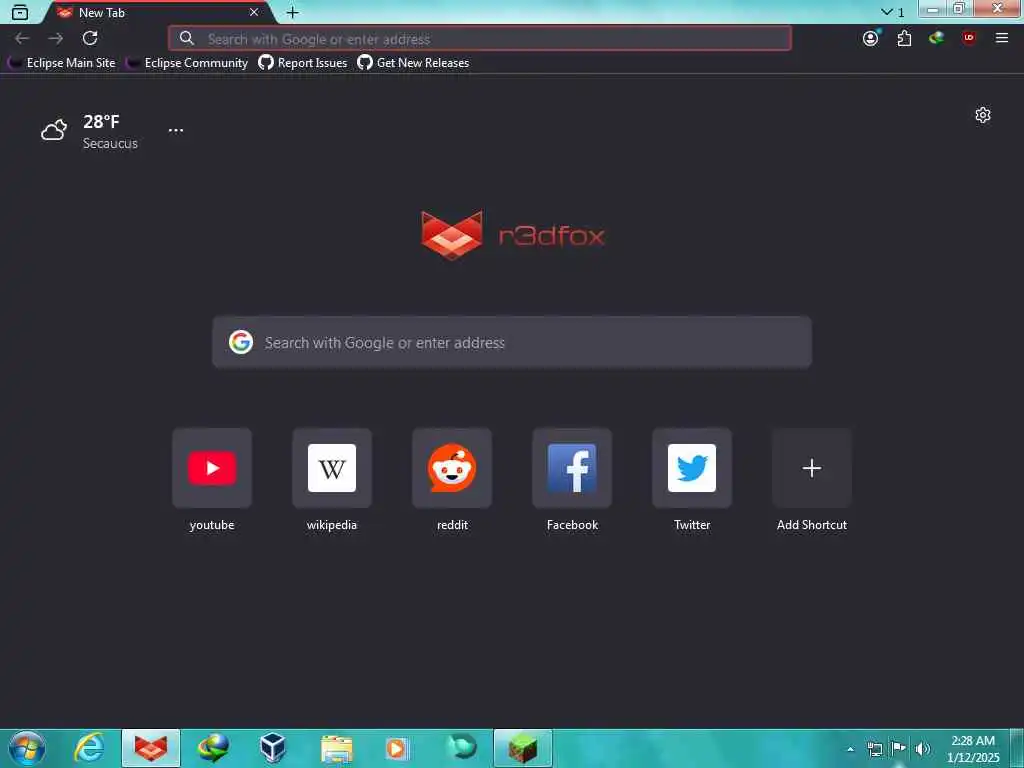
Task: Open the wikipedia shortcut tile
Action: [x=332, y=468]
